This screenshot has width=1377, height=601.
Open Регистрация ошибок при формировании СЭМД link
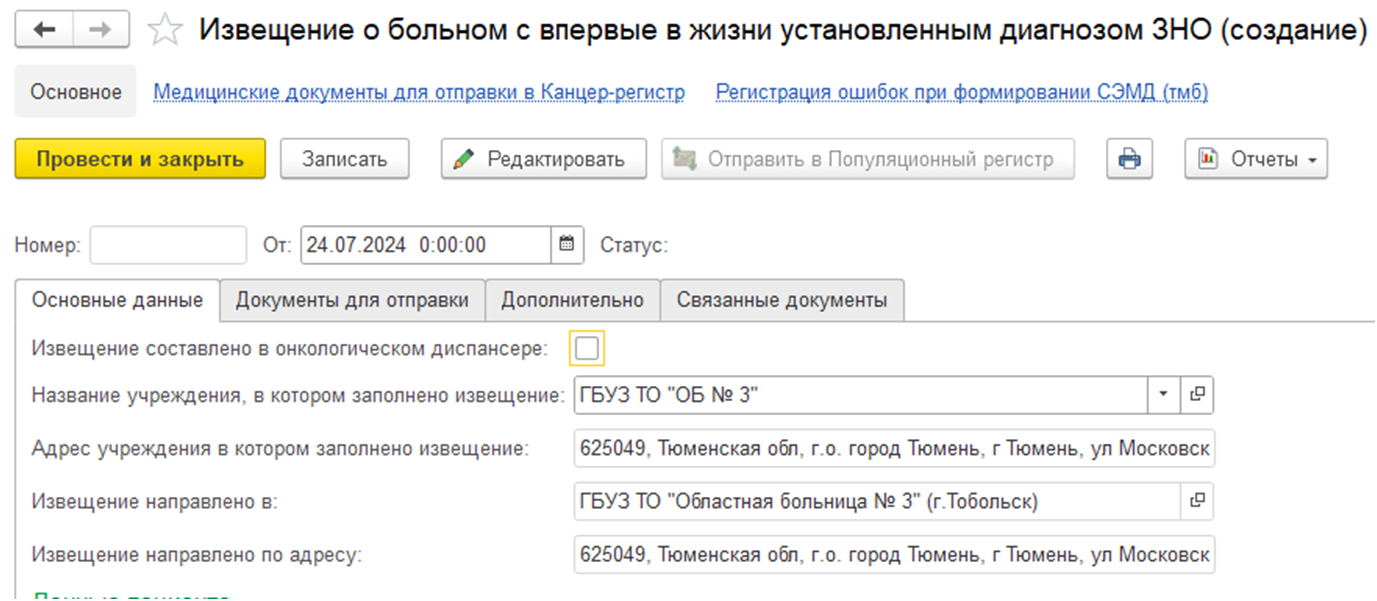tap(962, 92)
